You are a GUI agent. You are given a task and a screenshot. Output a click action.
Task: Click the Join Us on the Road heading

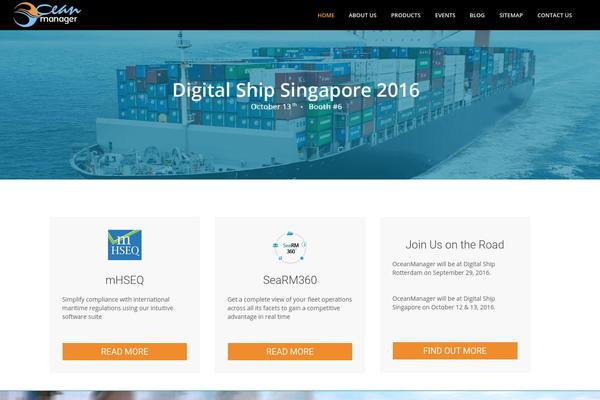pyautogui.click(x=455, y=245)
